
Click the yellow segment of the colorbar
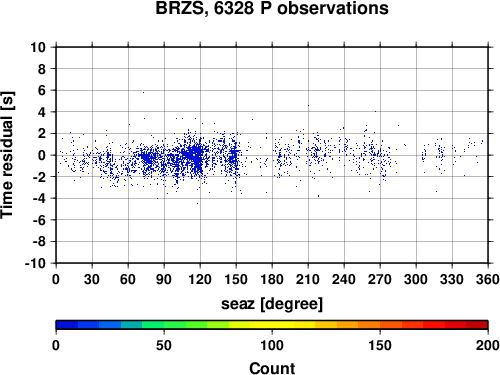click(272, 325)
